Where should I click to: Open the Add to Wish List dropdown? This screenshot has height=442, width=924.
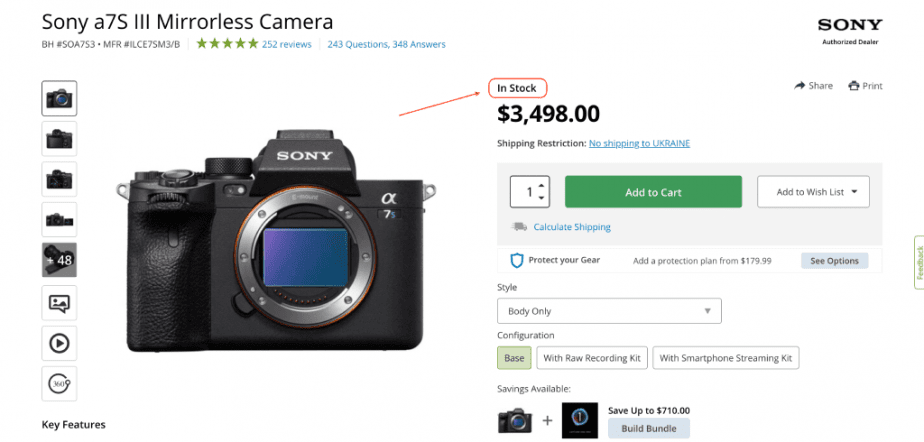(813, 192)
